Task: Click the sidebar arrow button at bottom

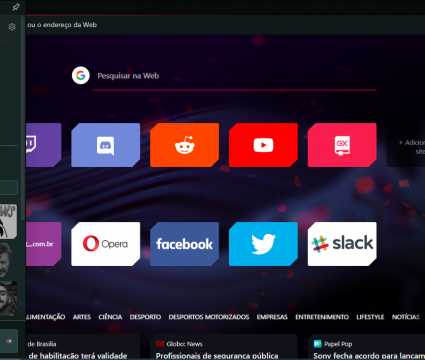Action: (9, 341)
